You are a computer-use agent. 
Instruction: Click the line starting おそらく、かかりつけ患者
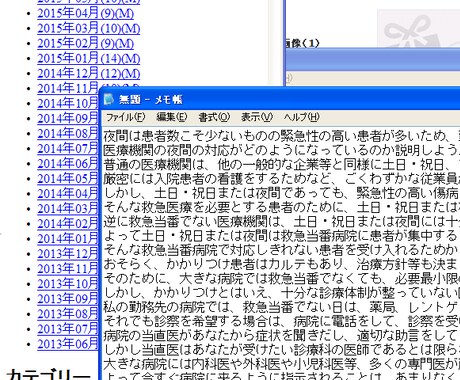point(281,264)
